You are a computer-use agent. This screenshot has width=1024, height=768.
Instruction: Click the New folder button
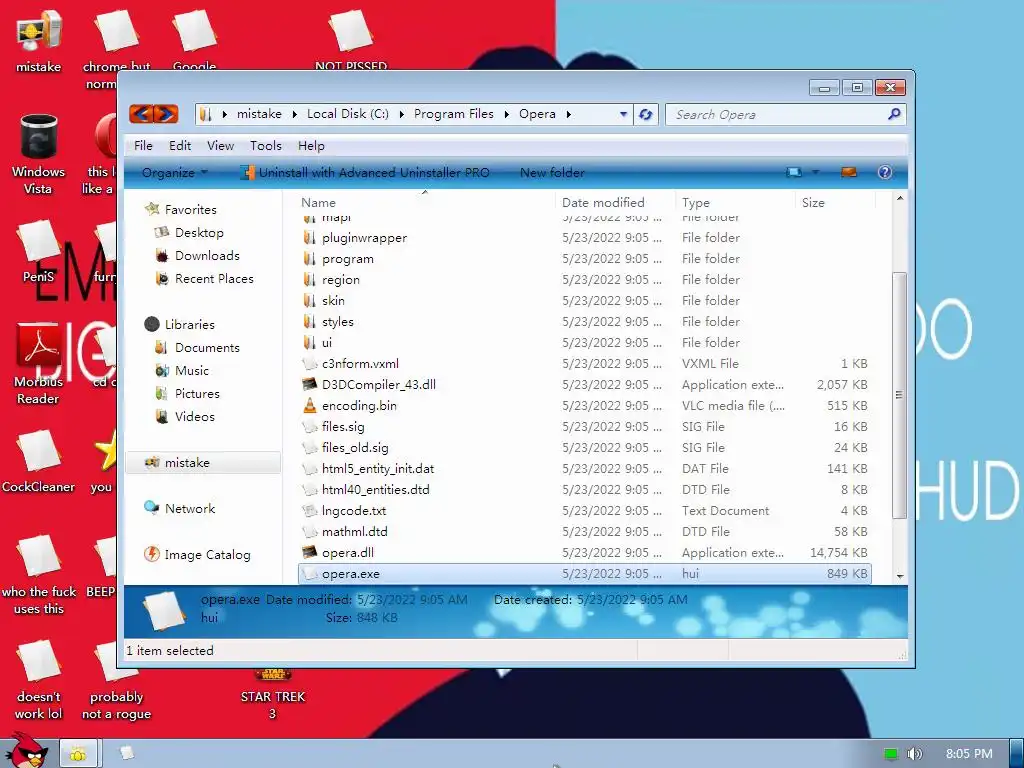coord(552,172)
